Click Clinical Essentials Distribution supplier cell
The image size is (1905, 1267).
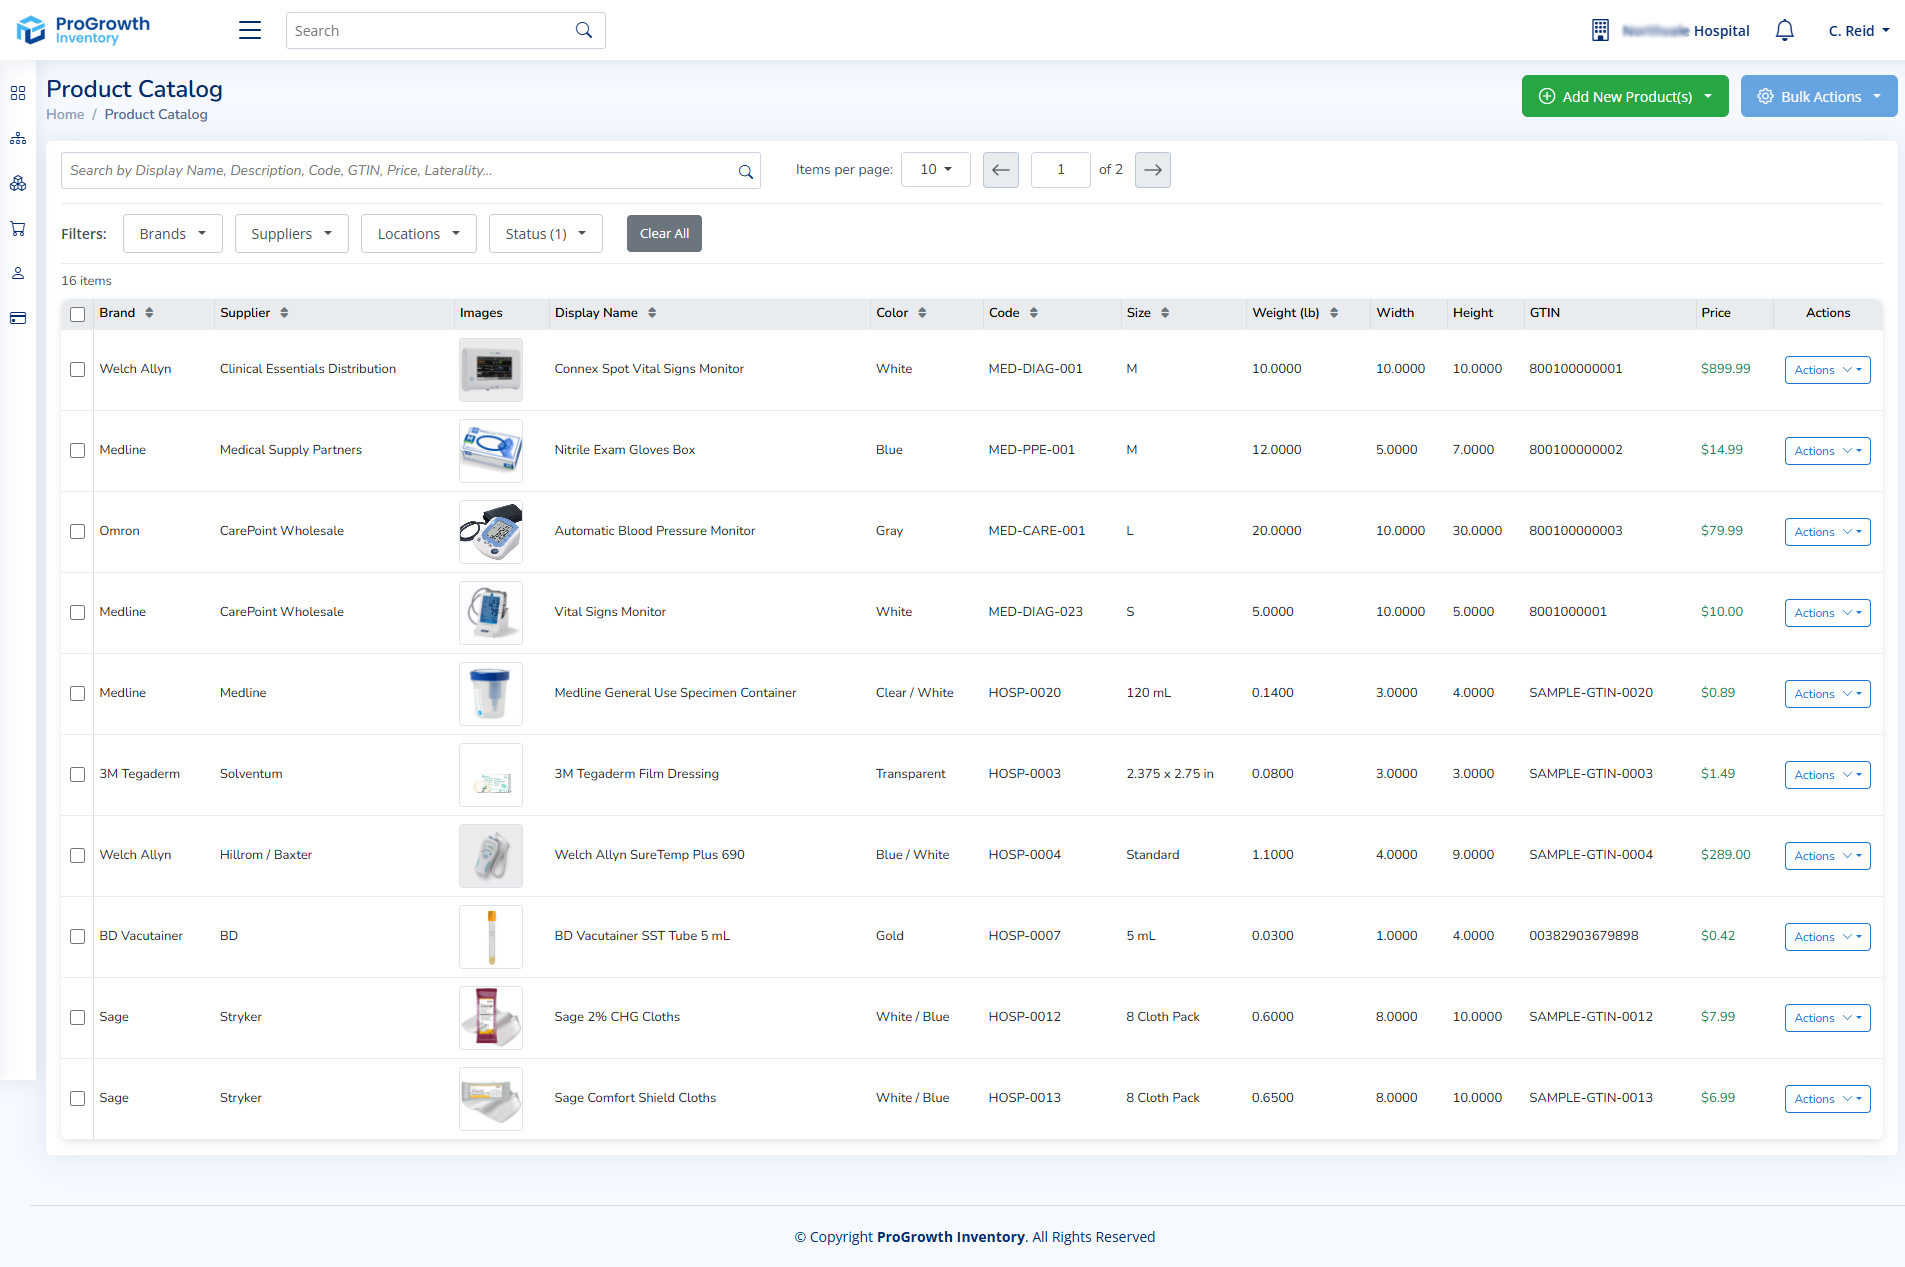point(308,369)
